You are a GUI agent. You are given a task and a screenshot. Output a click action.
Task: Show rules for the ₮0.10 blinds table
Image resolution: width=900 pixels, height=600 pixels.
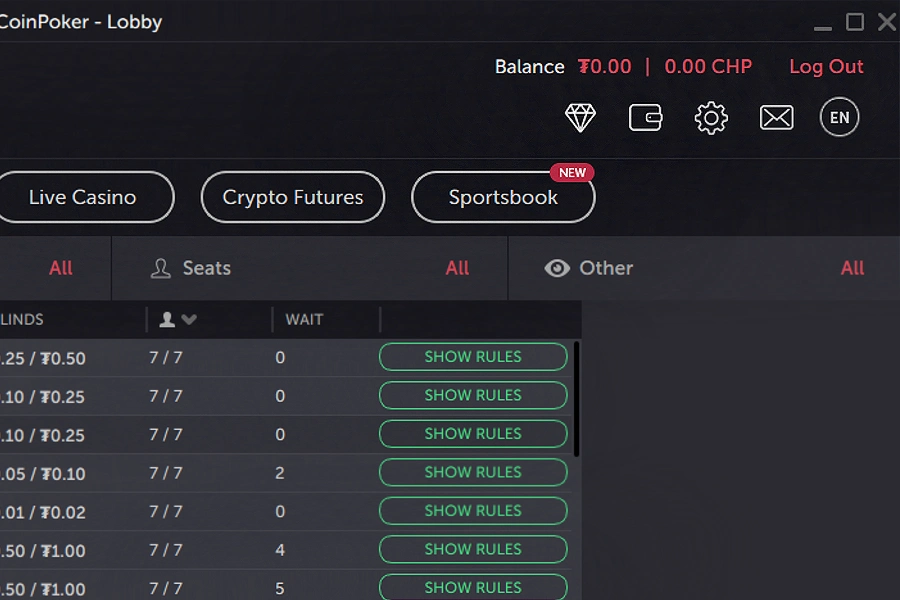[473, 472]
